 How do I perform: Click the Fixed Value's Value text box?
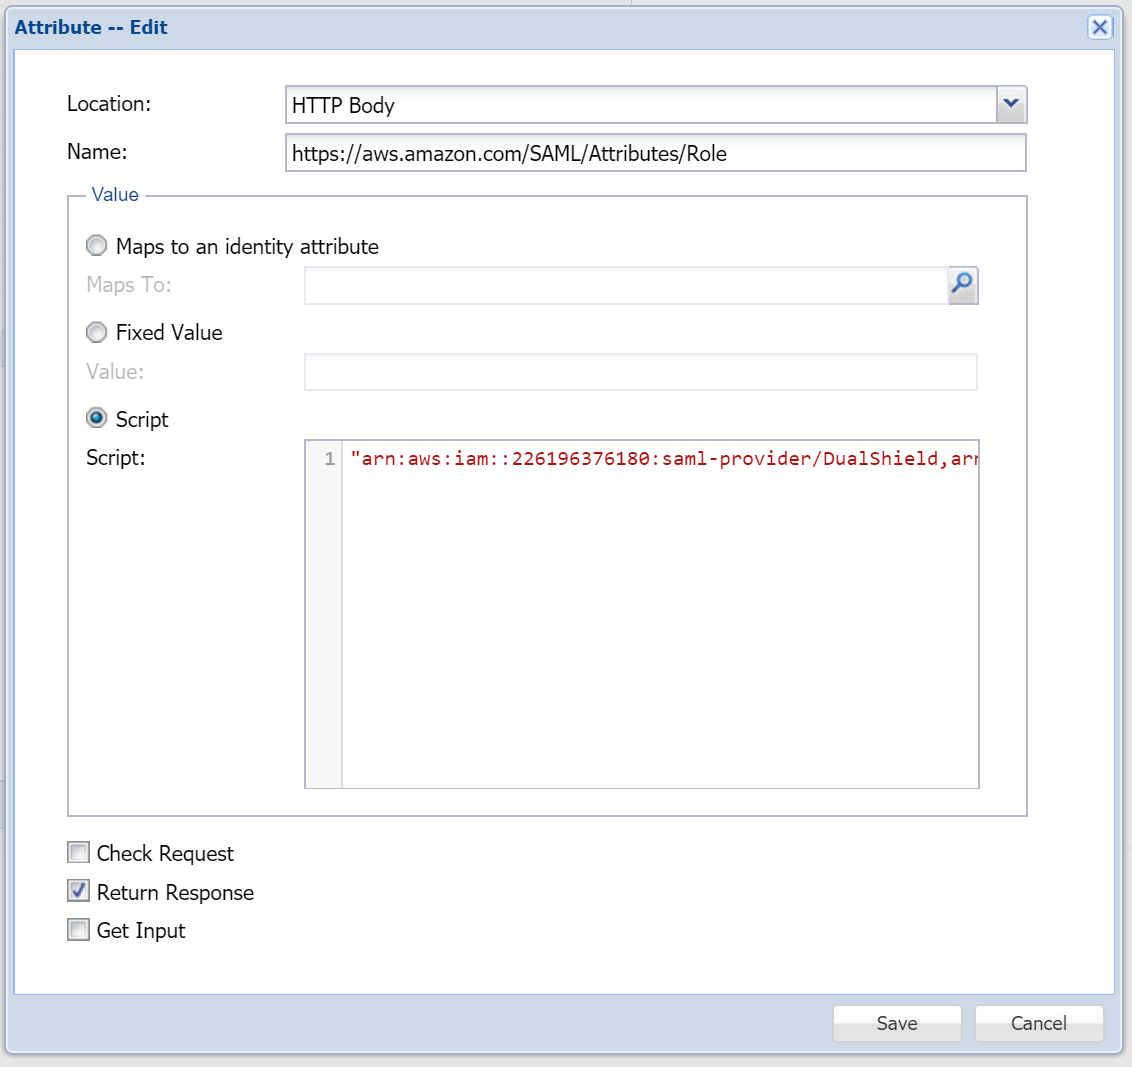click(640, 372)
